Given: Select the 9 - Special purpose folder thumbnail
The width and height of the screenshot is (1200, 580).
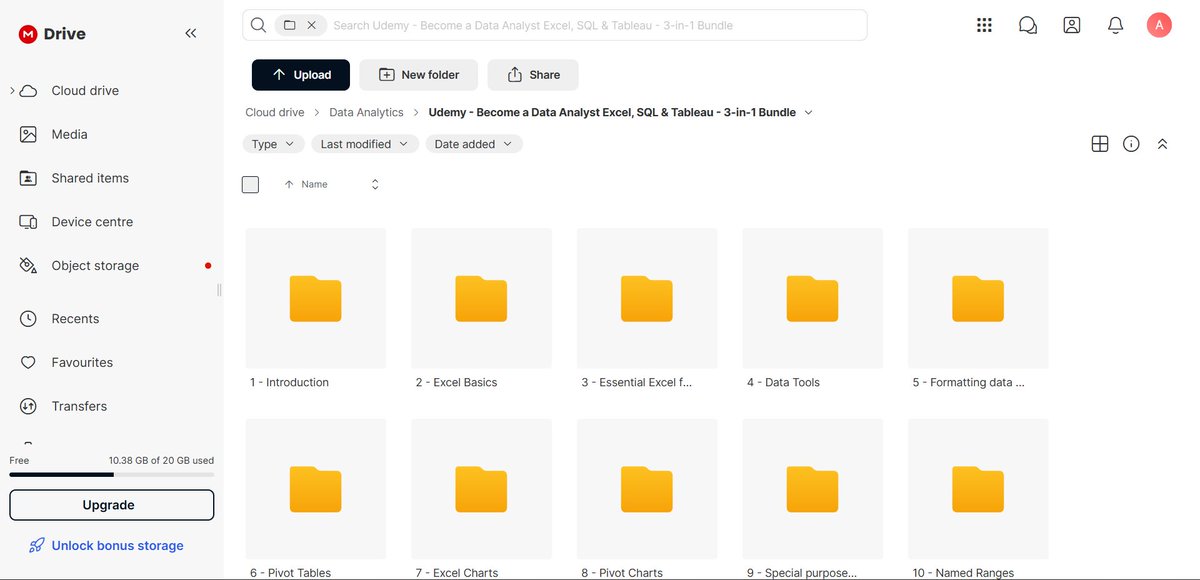Looking at the screenshot, I should (x=812, y=489).
